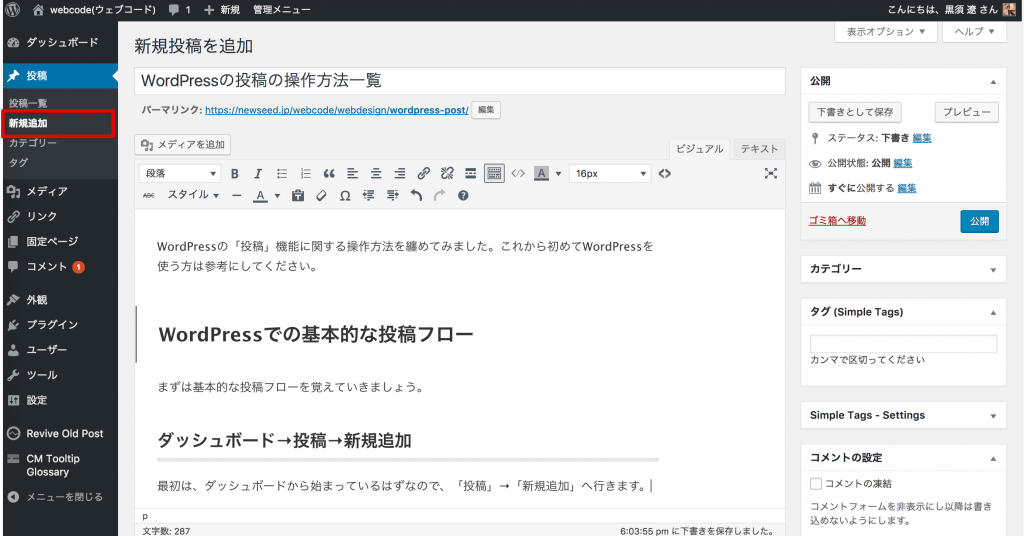Decrease indent of paragraph
The width and height of the screenshot is (1024, 536).
(368, 195)
